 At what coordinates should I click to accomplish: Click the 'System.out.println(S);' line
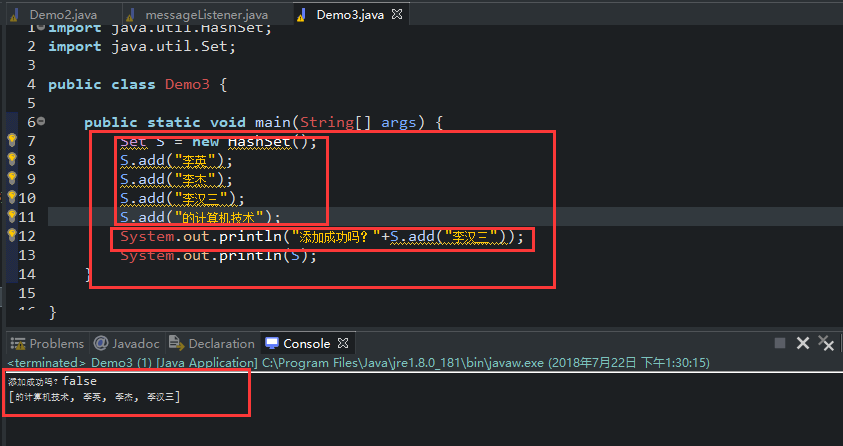point(218,255)
